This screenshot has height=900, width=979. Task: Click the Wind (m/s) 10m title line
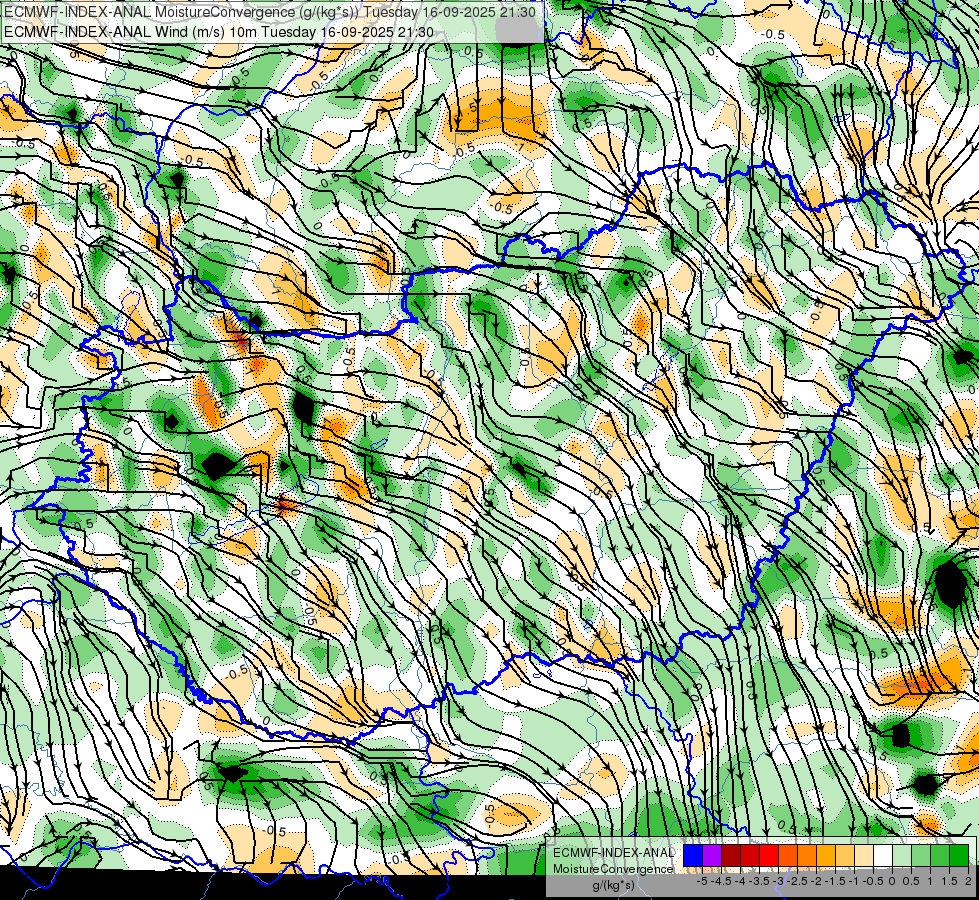(x=219, y=32)
